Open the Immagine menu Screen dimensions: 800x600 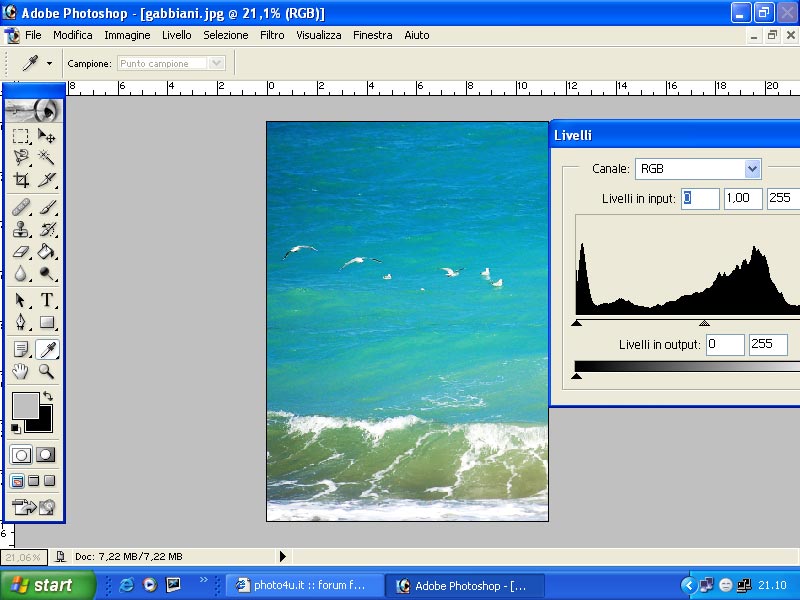(127, 35)
